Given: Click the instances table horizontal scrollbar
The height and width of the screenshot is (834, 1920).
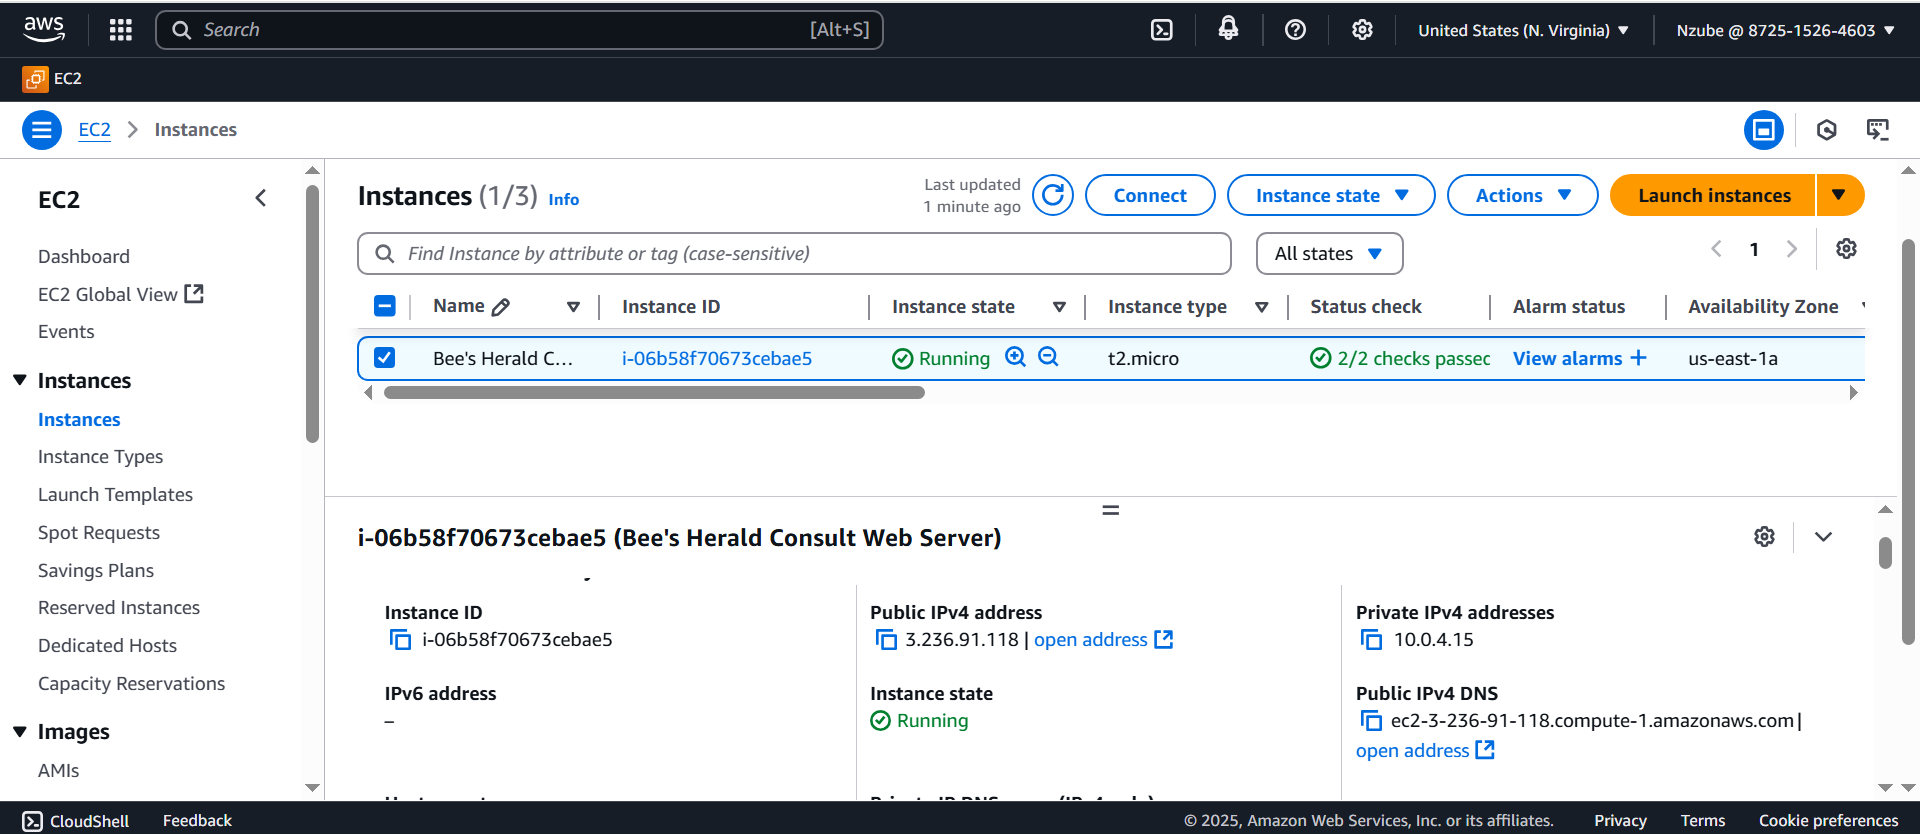Looking at the screenshot, I should coord(654,393).
